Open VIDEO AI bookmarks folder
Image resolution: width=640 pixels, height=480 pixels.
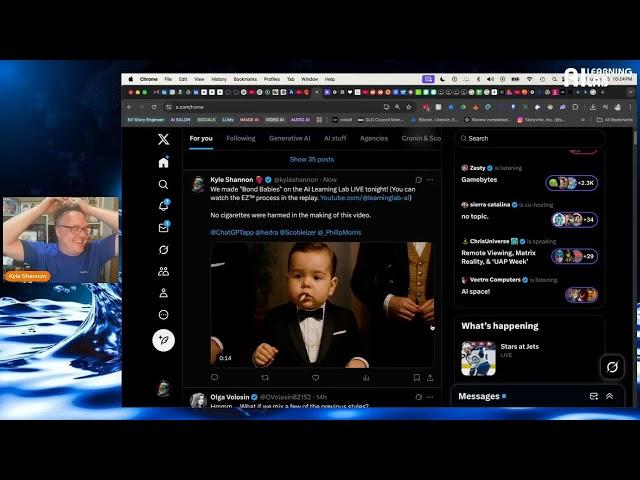tap(275, 120)
